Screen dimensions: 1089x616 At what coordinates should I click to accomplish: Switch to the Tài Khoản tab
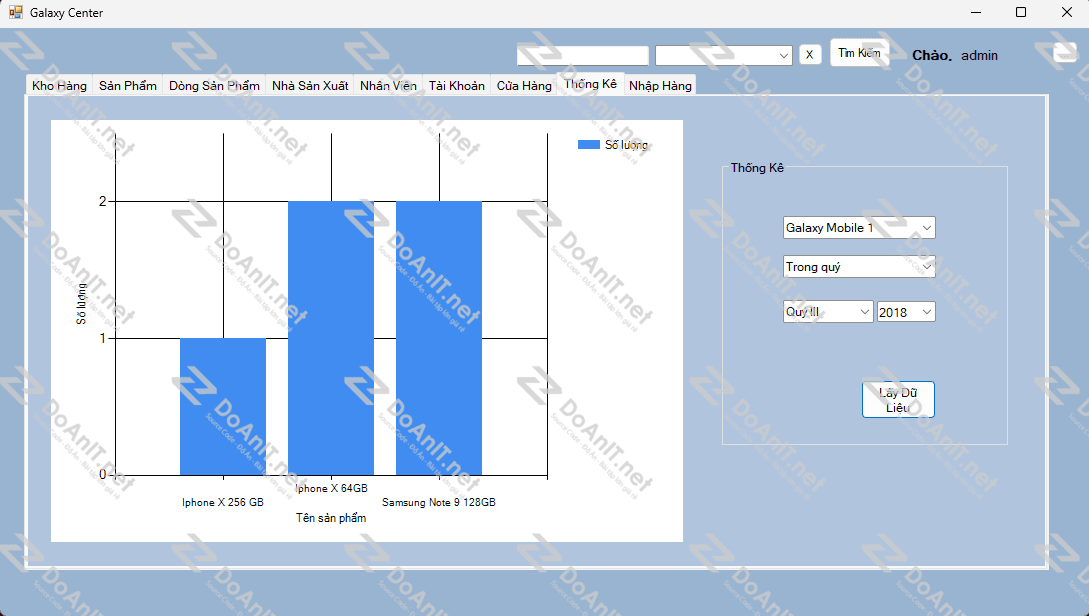[456, 85]
